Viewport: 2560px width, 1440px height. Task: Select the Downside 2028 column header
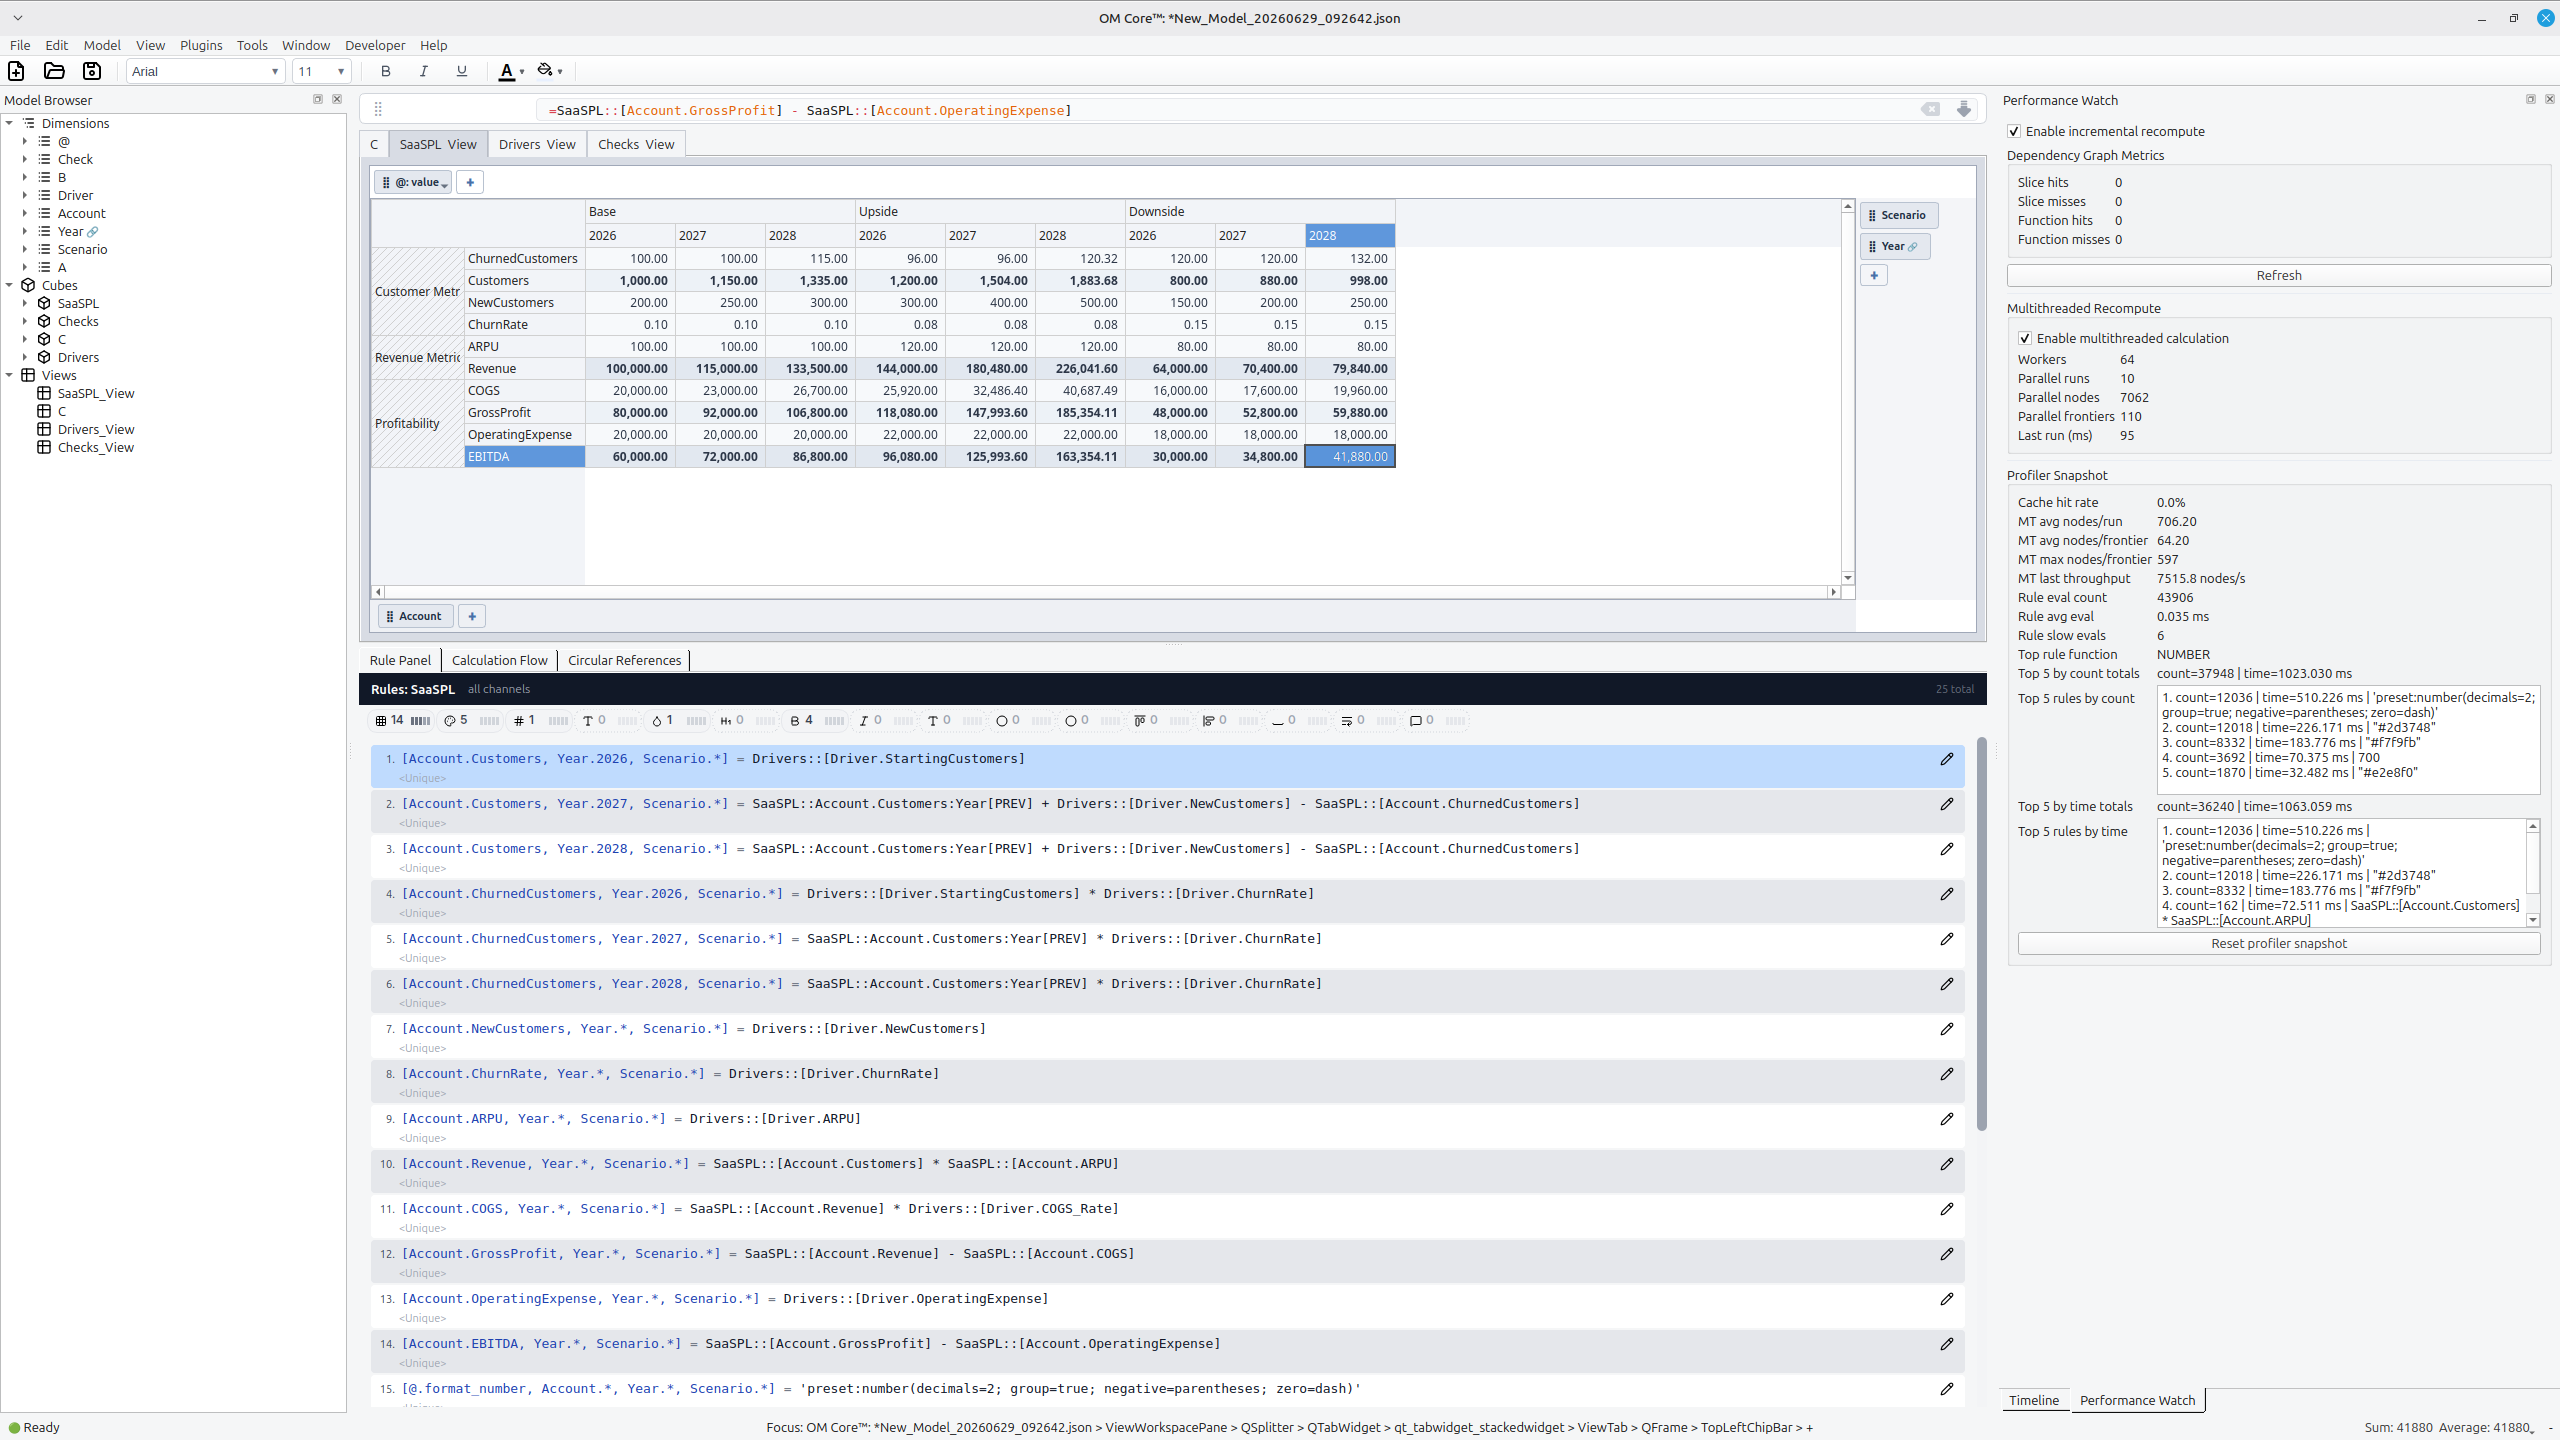point(1349,235)
